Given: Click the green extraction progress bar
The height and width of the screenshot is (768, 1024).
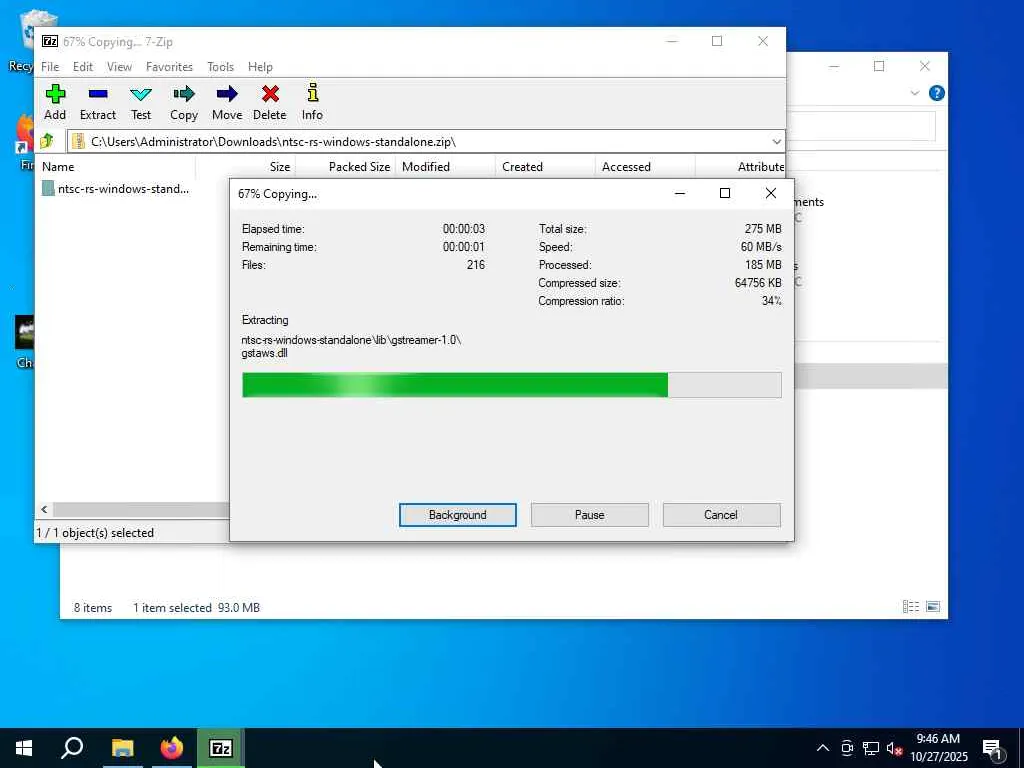Looking at the screenshot, I should pyautogui.click(x=511, y=385).
